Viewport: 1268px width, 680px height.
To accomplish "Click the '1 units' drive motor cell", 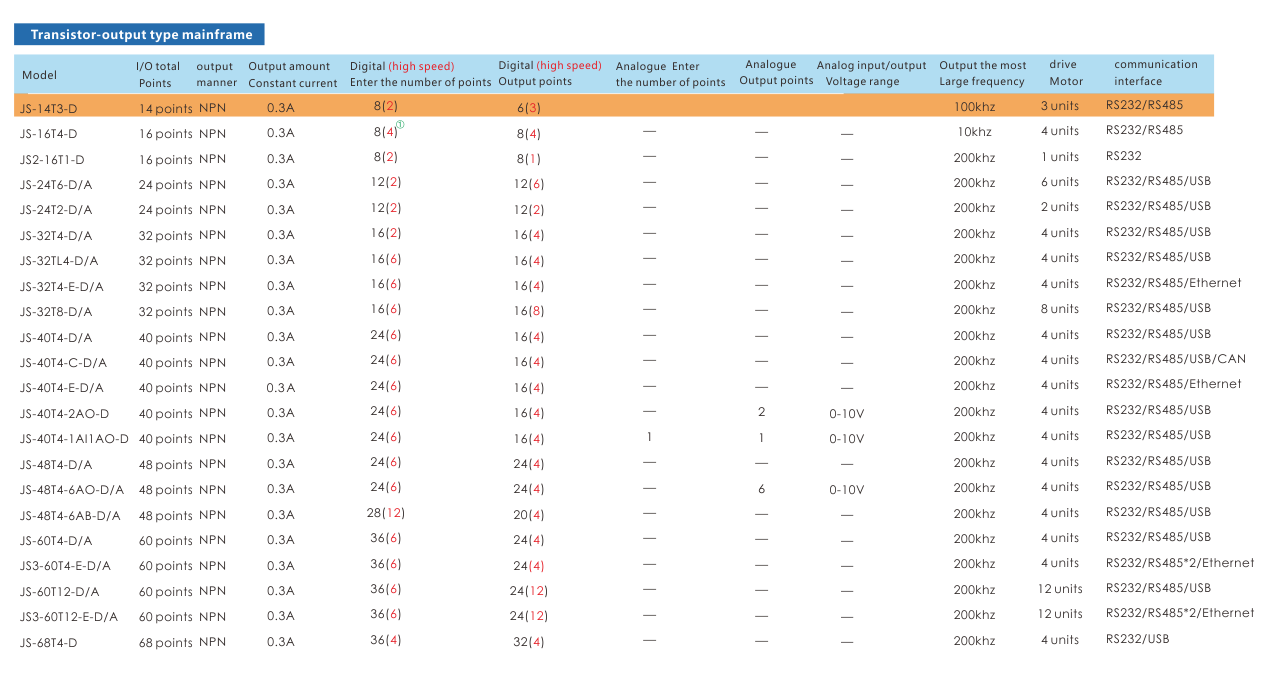I will coord(1060,157).
